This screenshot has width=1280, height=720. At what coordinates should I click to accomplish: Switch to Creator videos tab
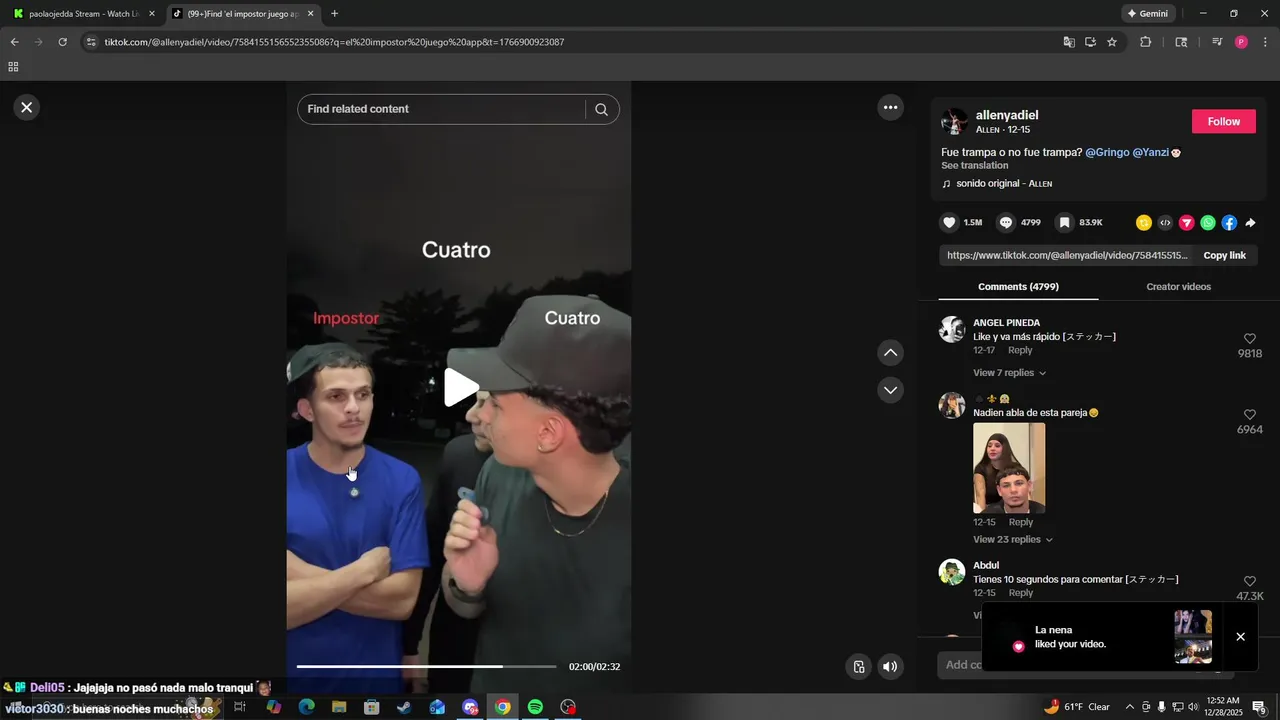point(1178,287)
